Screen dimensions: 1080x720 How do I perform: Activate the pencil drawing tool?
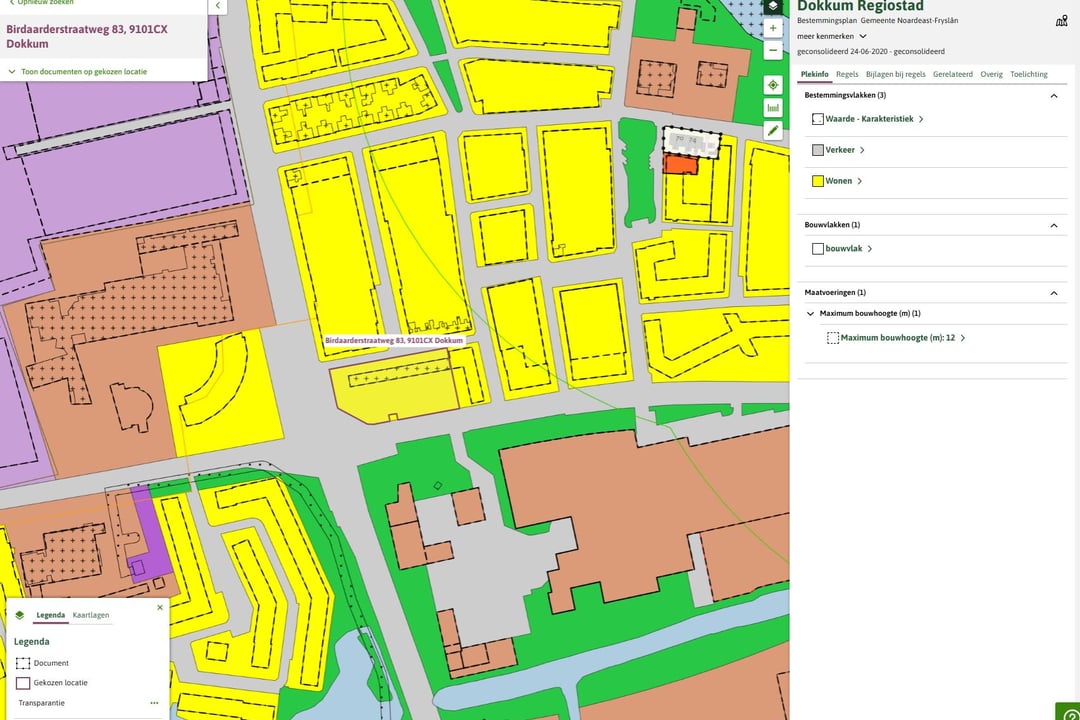[773, 130]
